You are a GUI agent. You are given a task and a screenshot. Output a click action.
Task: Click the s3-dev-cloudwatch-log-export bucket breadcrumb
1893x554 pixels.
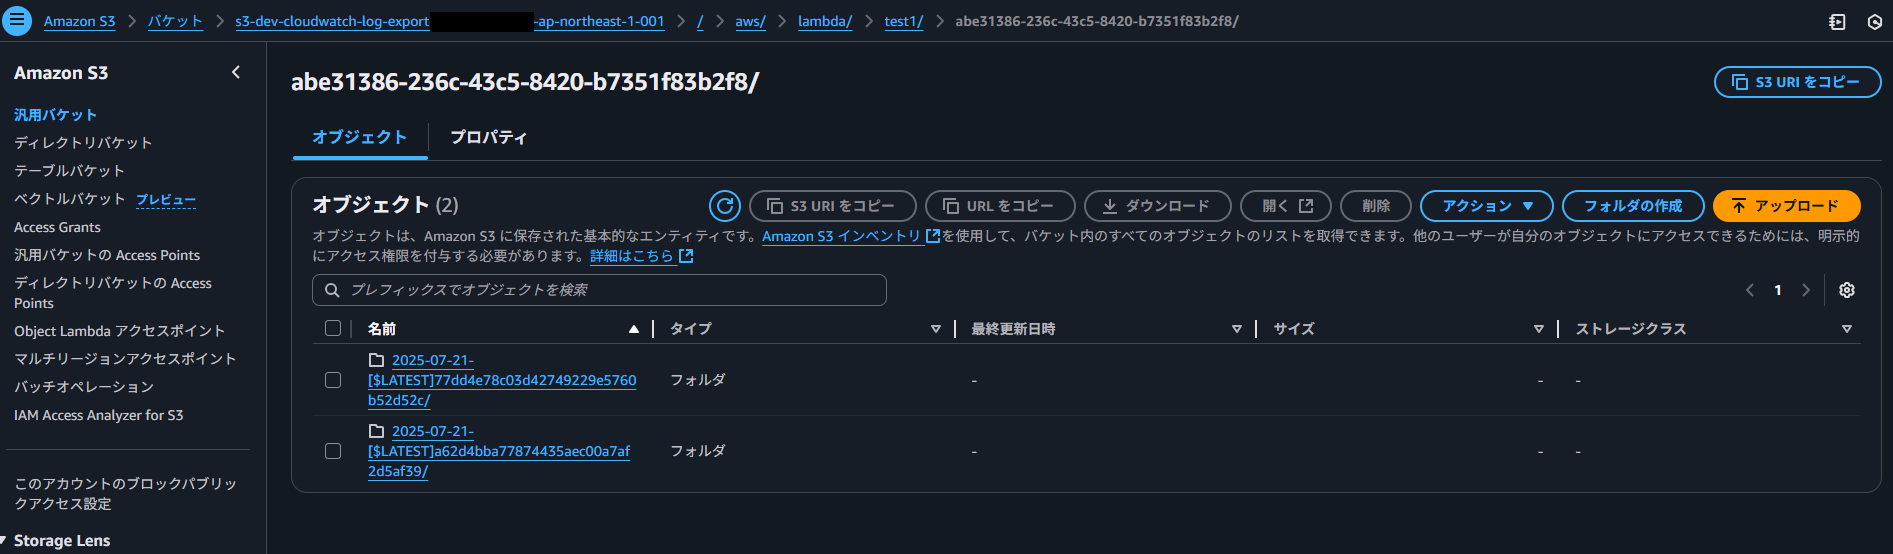(x=450, y=21)
